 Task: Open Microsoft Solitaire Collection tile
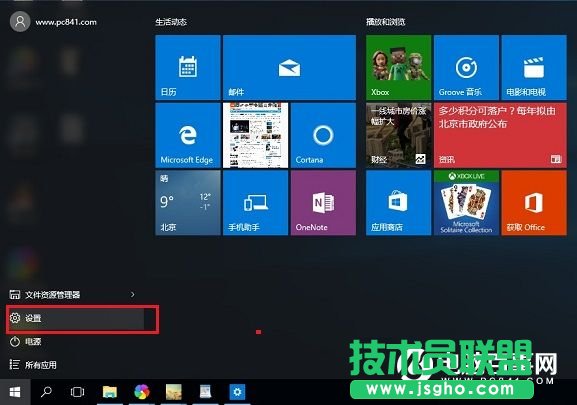pyautogui.click(x=466, y=203)
